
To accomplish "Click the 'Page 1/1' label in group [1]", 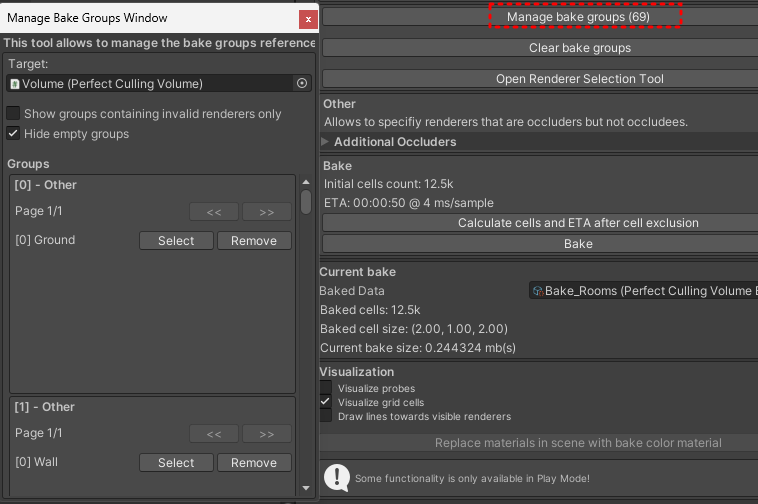I will (39, 433).
